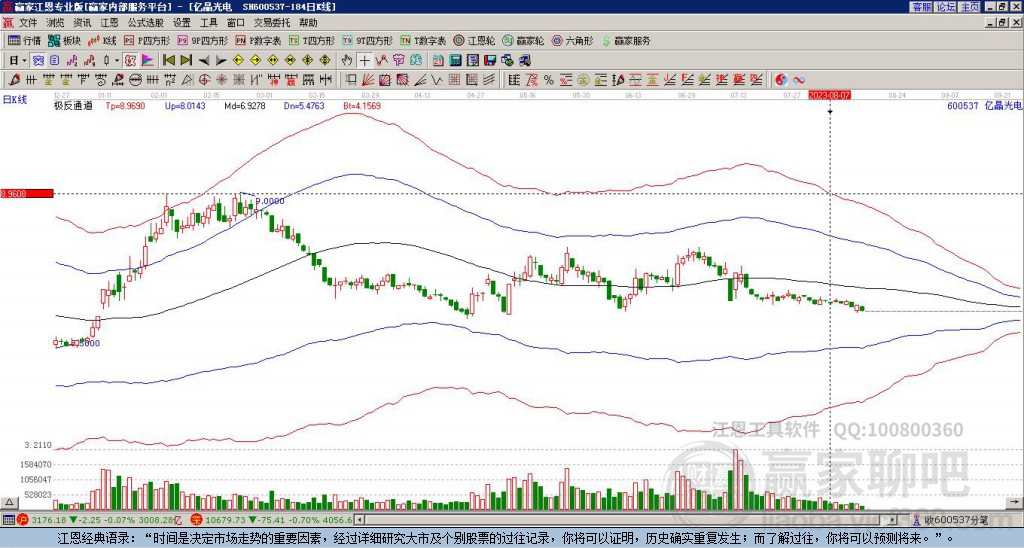Click the red crosshair target icon
The image size is (1024, 548).
204,80
